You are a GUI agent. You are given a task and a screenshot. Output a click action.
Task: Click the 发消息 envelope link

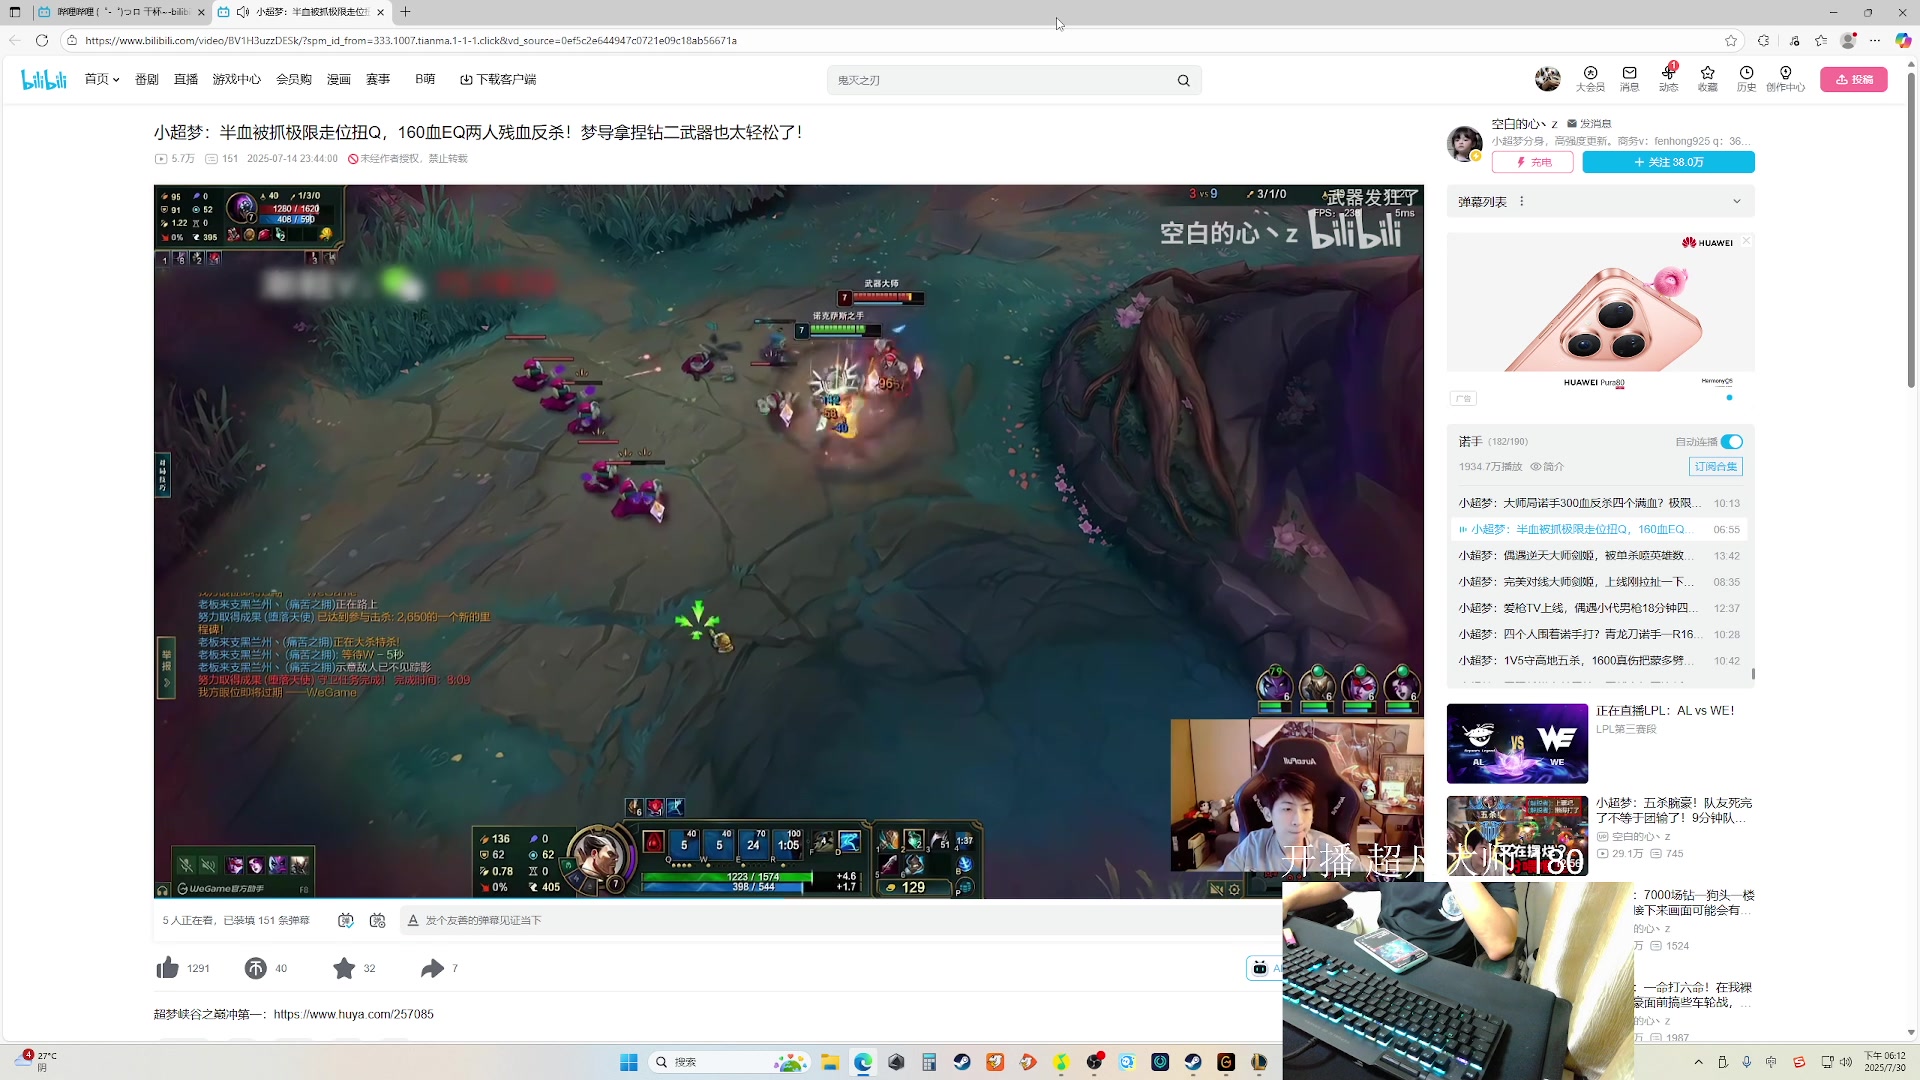(1589, 124)
